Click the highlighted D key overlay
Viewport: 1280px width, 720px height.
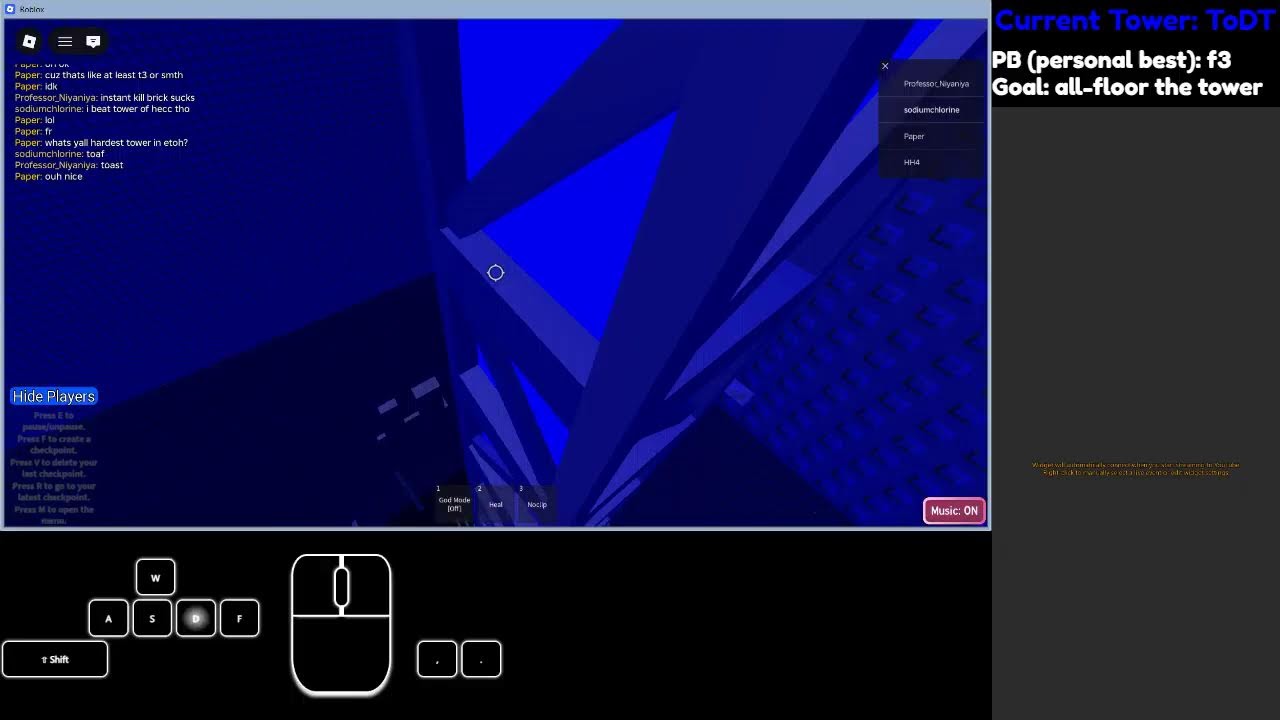click(196, 619)
